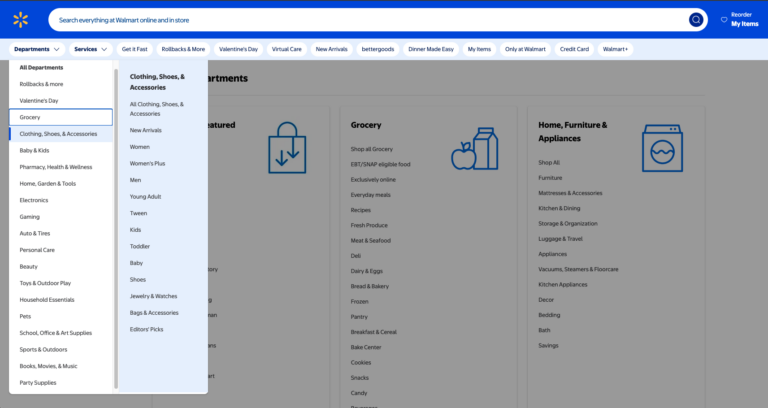The image size is (768, 408).
Task: Open the Valentine's Day nav pill
Action: pos(239,49)
